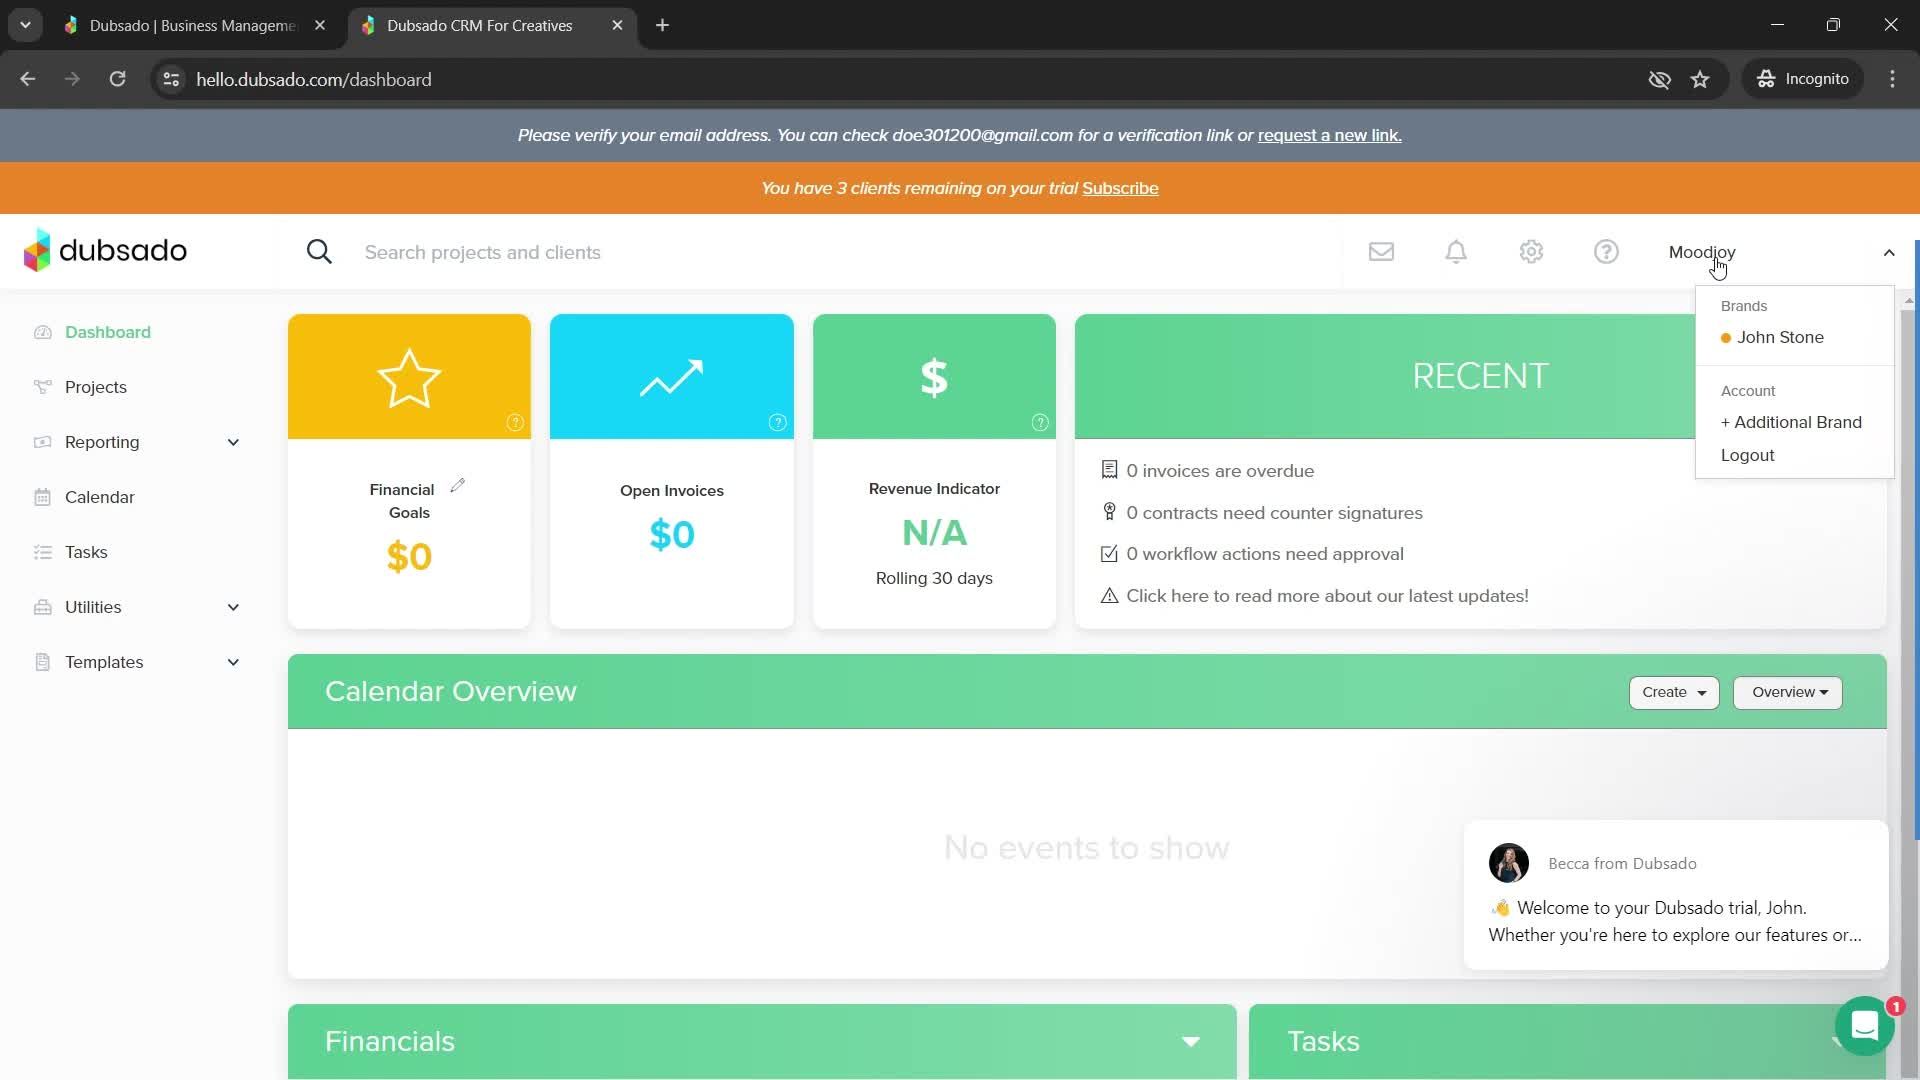This screenshot has height=1080, width=1920.
Task: Click the Dubsado logo
Action: coord(105,250)
